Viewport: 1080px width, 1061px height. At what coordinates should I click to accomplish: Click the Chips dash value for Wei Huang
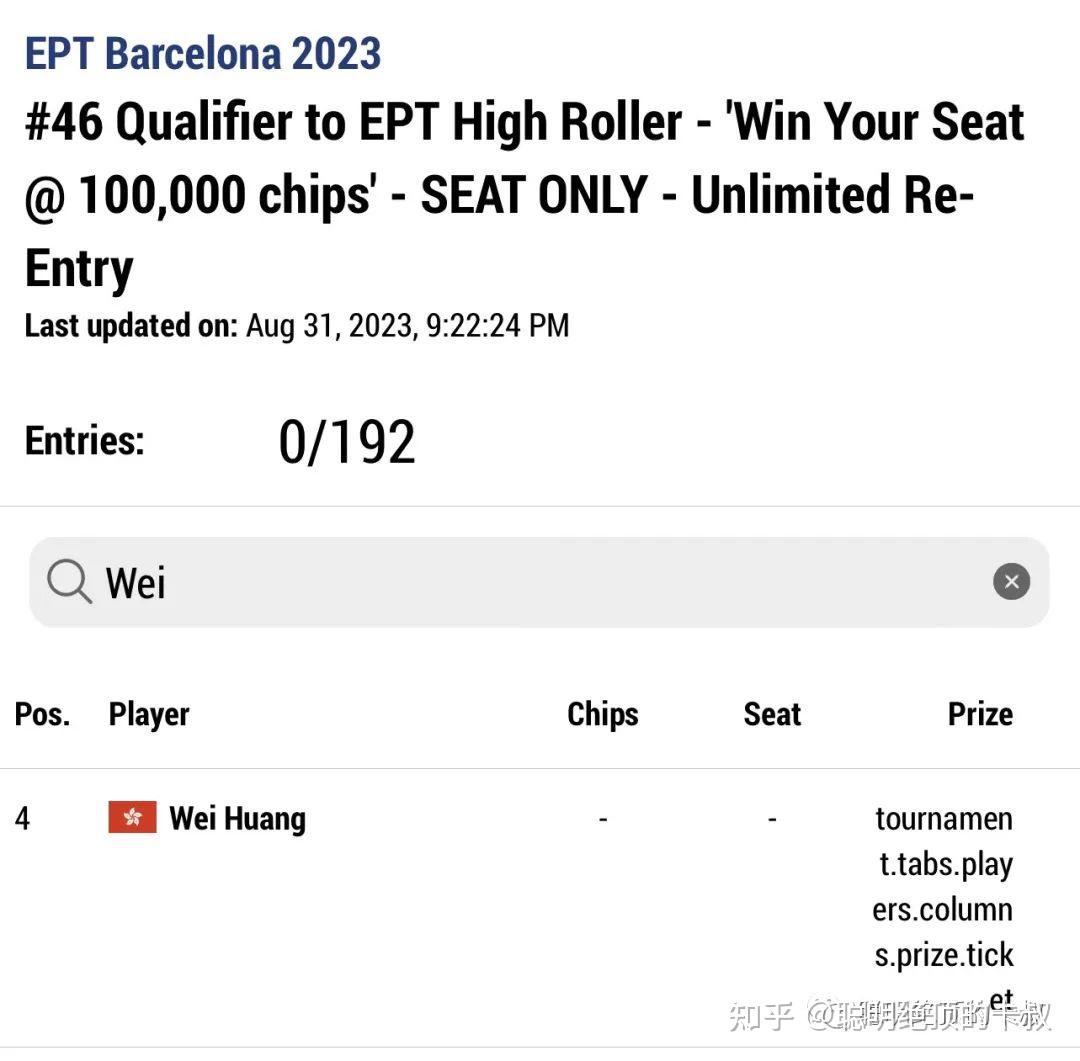[602, 818]
